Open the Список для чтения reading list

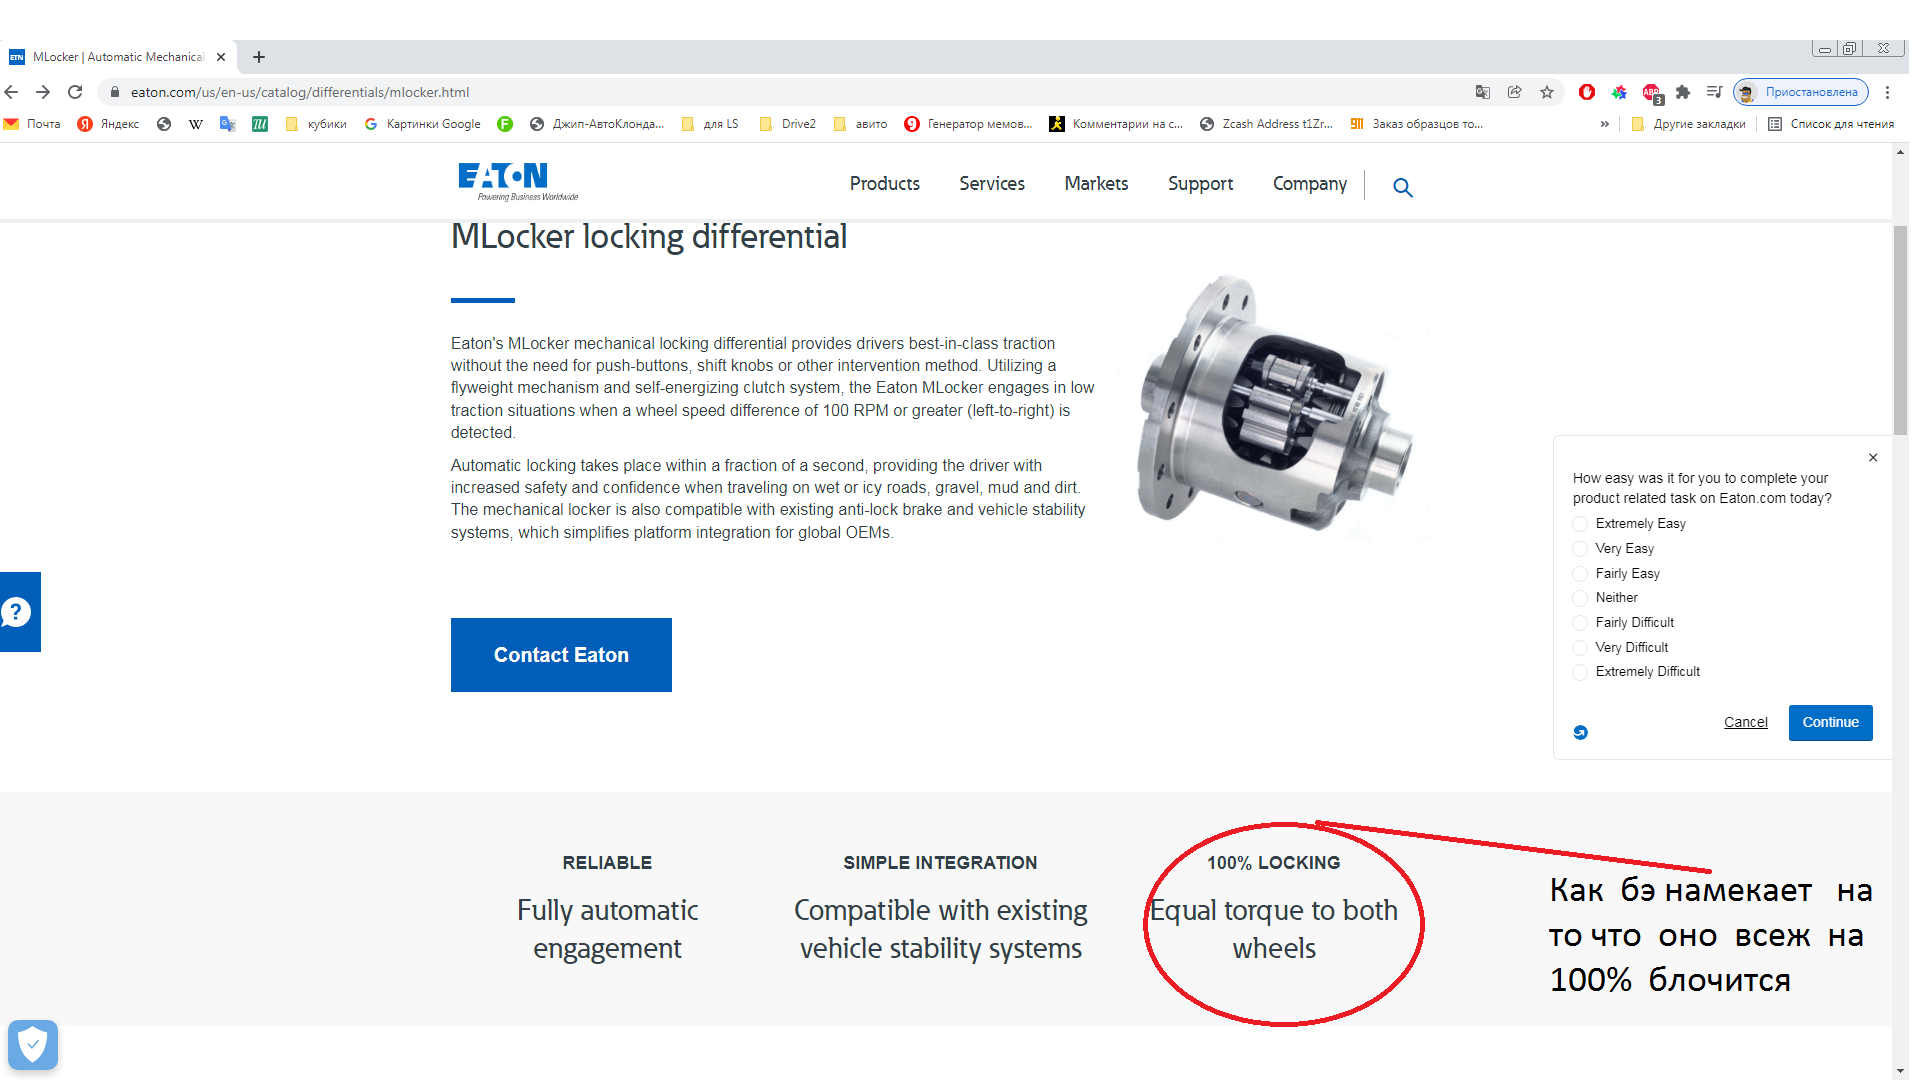tap(1831, 124)
